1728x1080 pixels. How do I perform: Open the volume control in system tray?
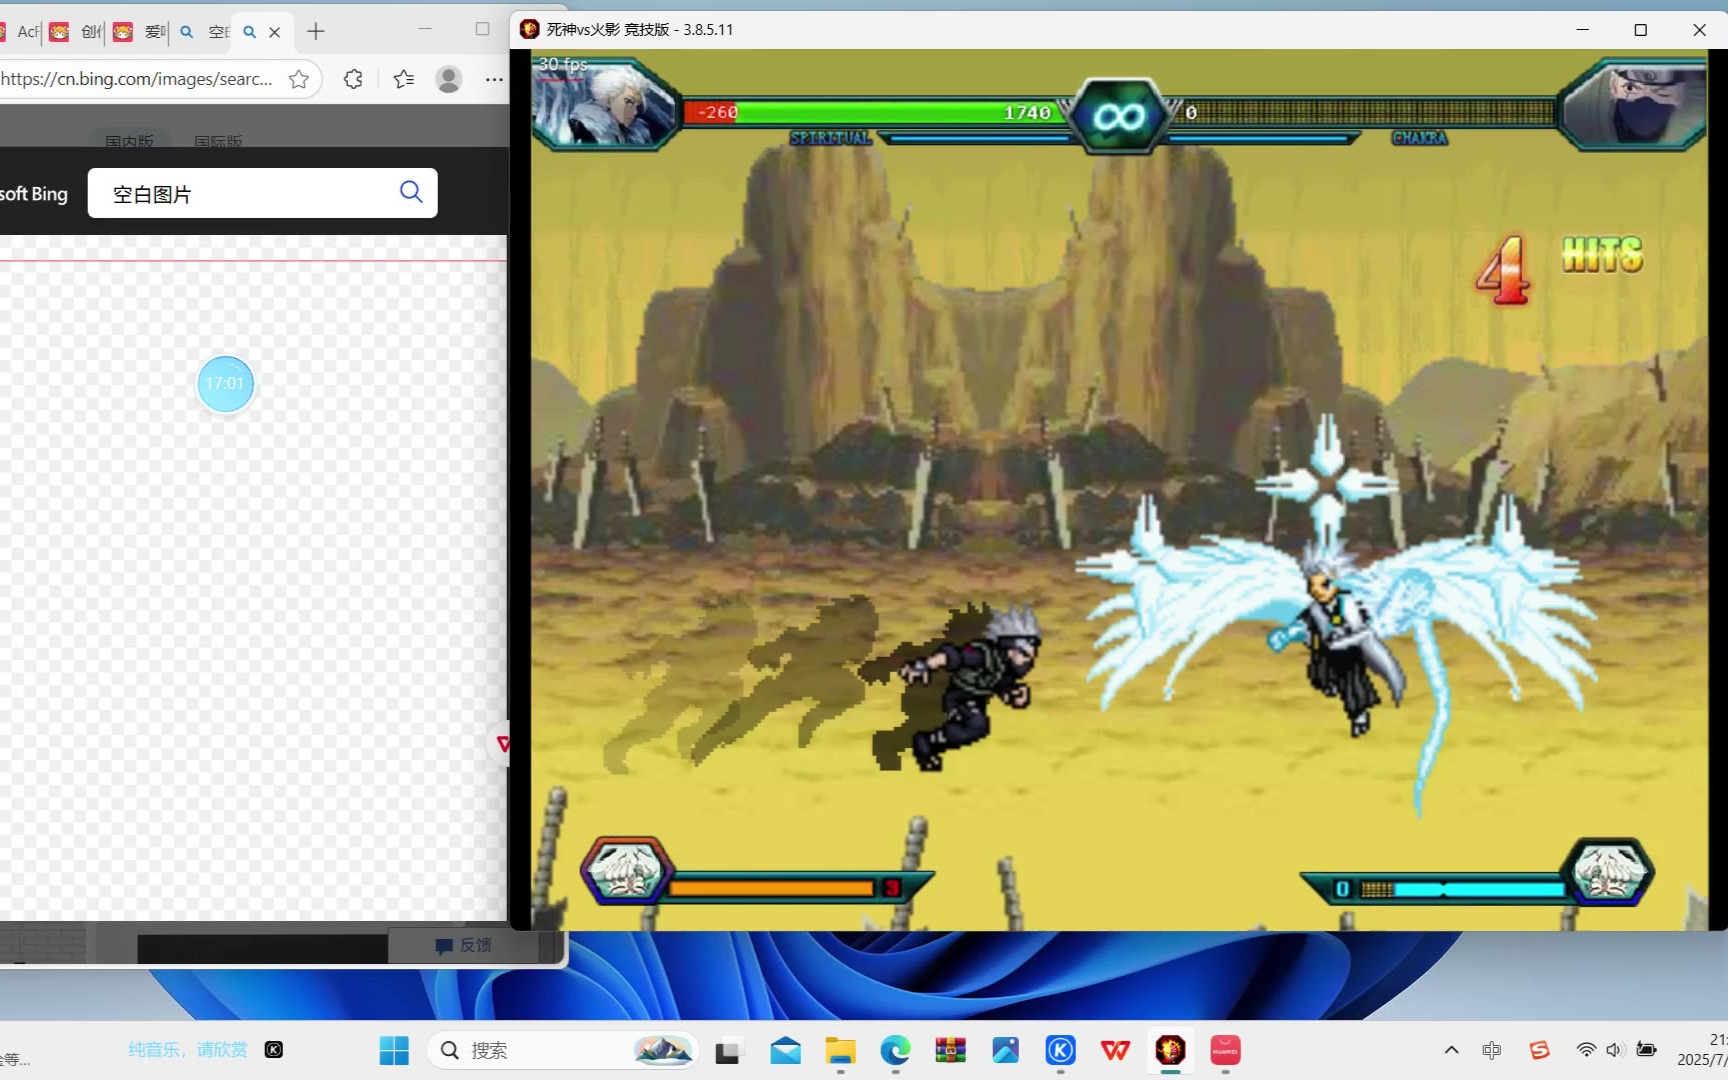tap(1614, 1050)
